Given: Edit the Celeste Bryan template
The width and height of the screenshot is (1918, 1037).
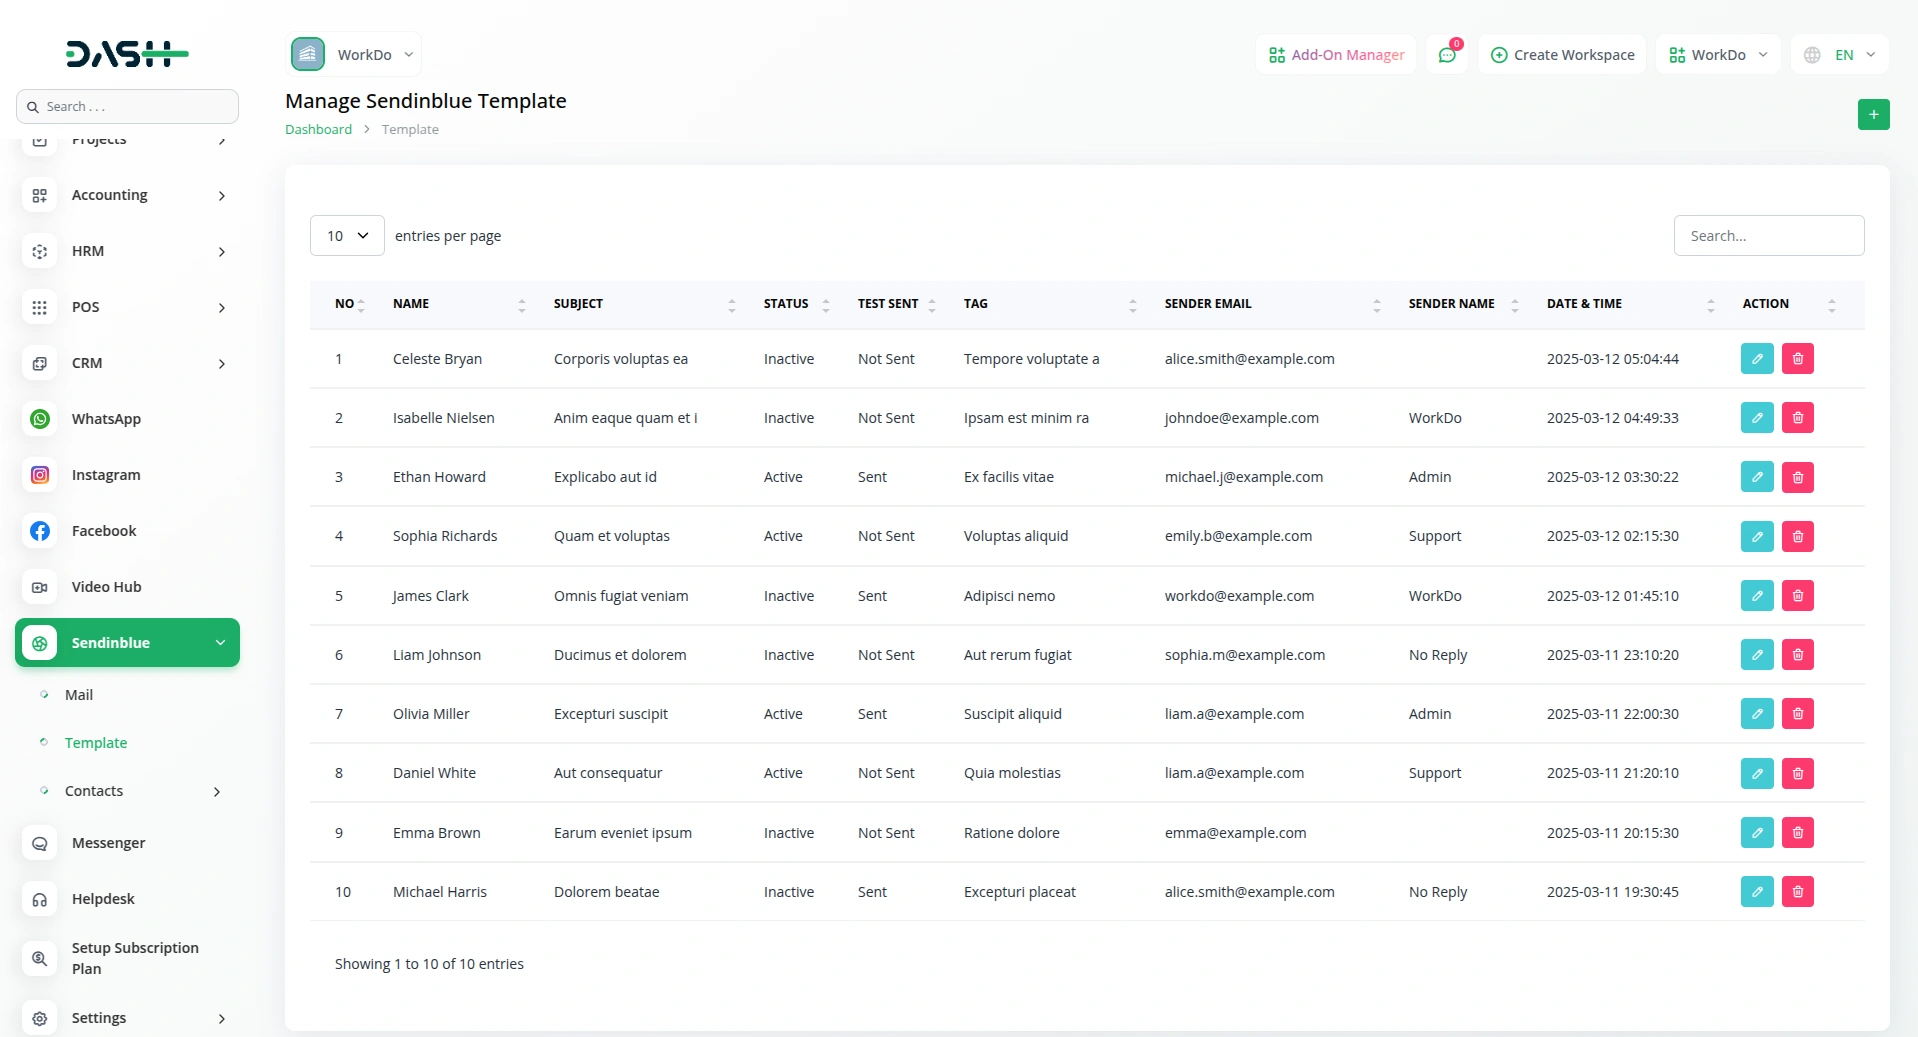Looking at the screenshot, I should [1756, 359].
